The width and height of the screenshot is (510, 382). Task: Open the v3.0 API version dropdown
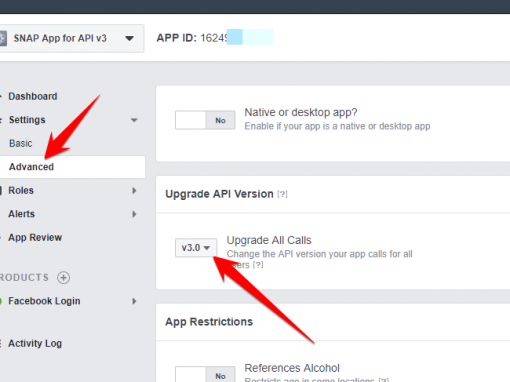tap(196, 248)
